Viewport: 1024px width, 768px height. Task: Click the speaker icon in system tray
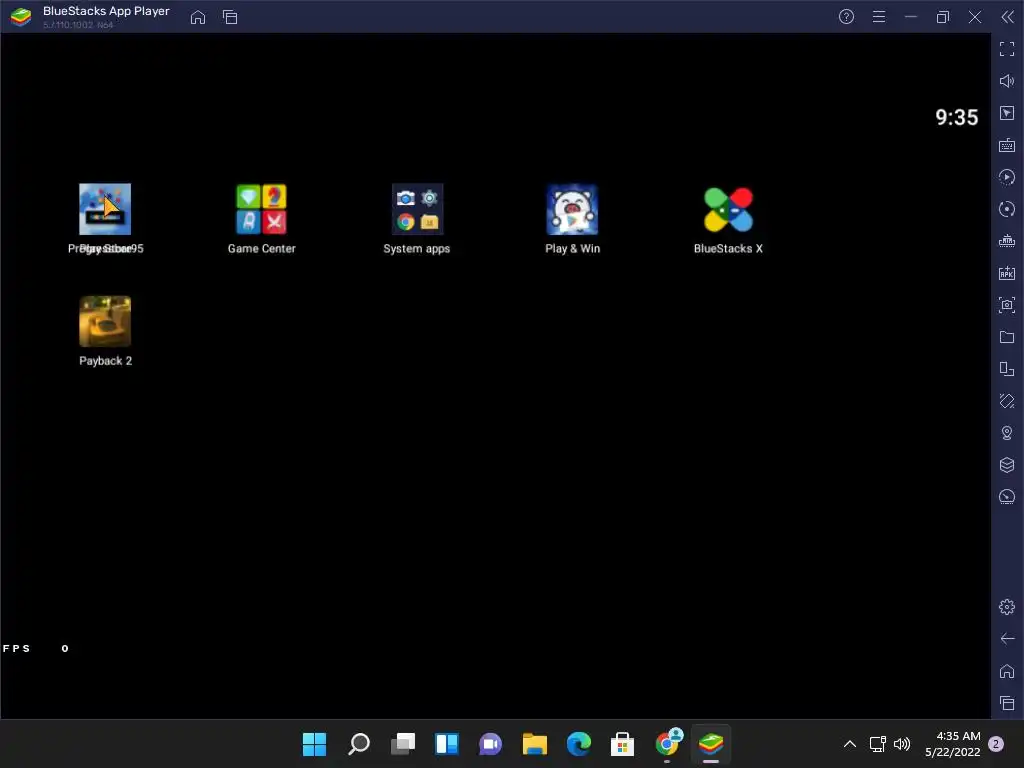click(902, 744)
